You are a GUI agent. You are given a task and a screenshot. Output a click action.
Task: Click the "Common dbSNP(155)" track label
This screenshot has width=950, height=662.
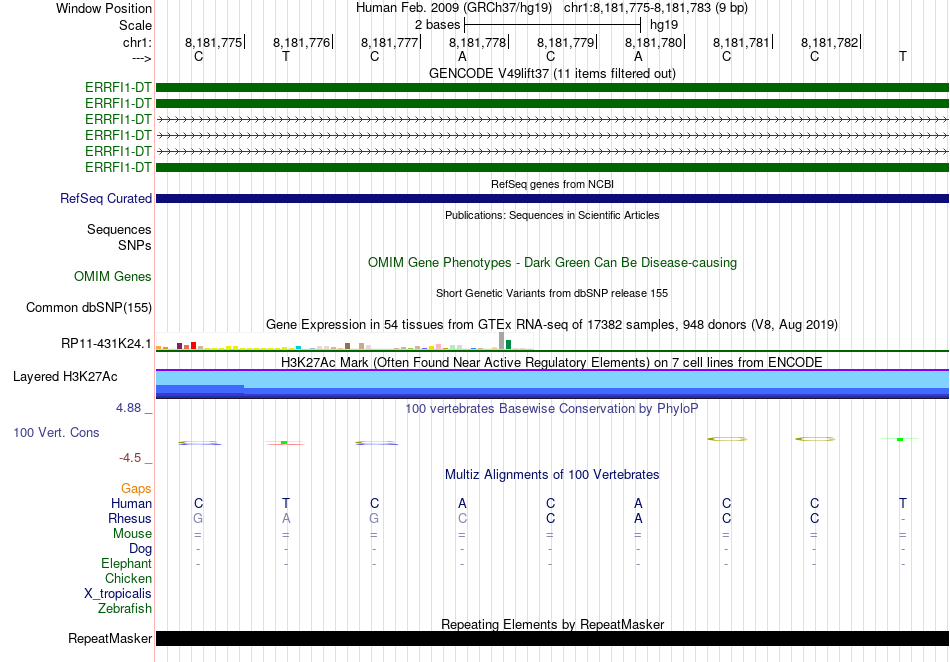click(89, 308)
